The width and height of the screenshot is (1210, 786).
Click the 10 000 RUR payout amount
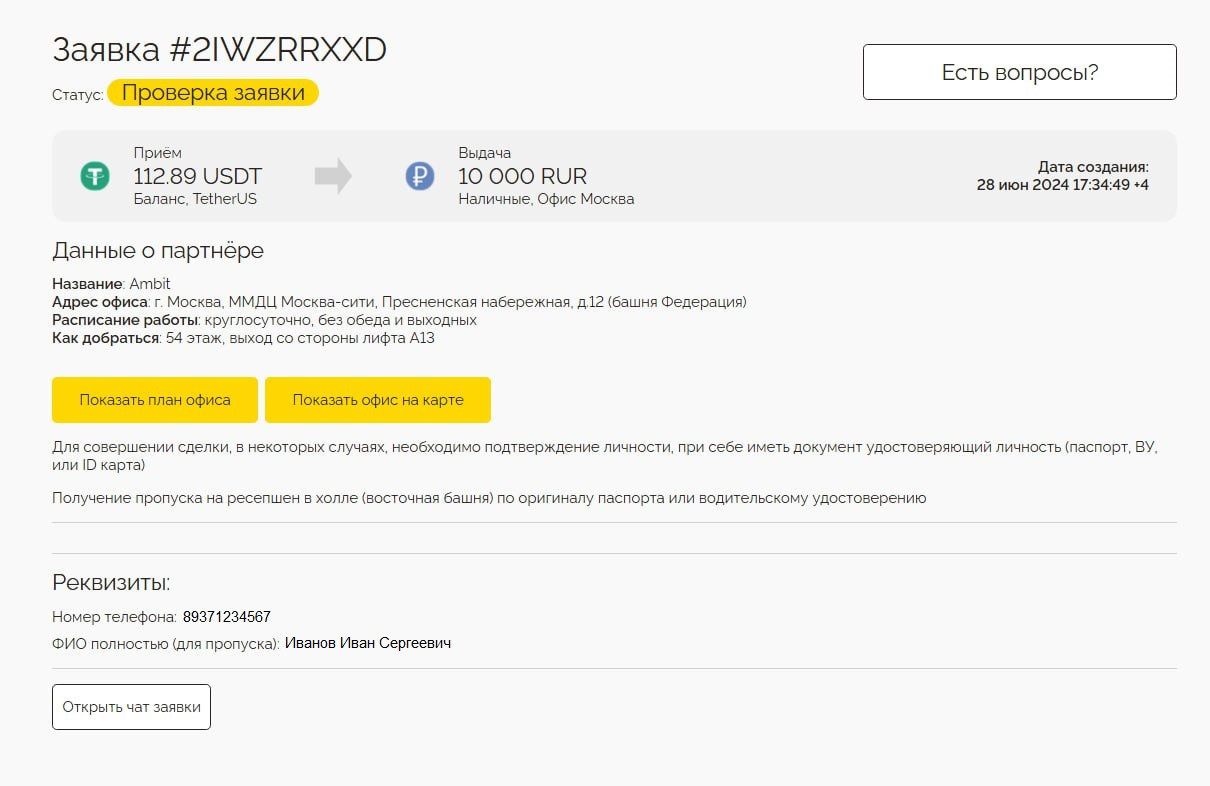click(522, 177)
